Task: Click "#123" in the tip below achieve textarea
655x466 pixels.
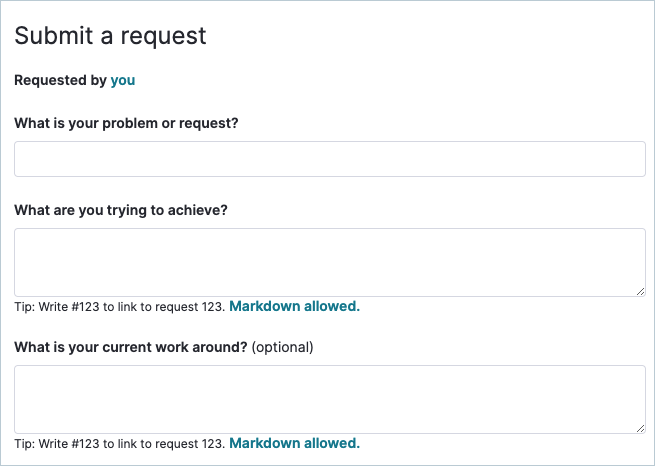Action: (x=84, y=307)
